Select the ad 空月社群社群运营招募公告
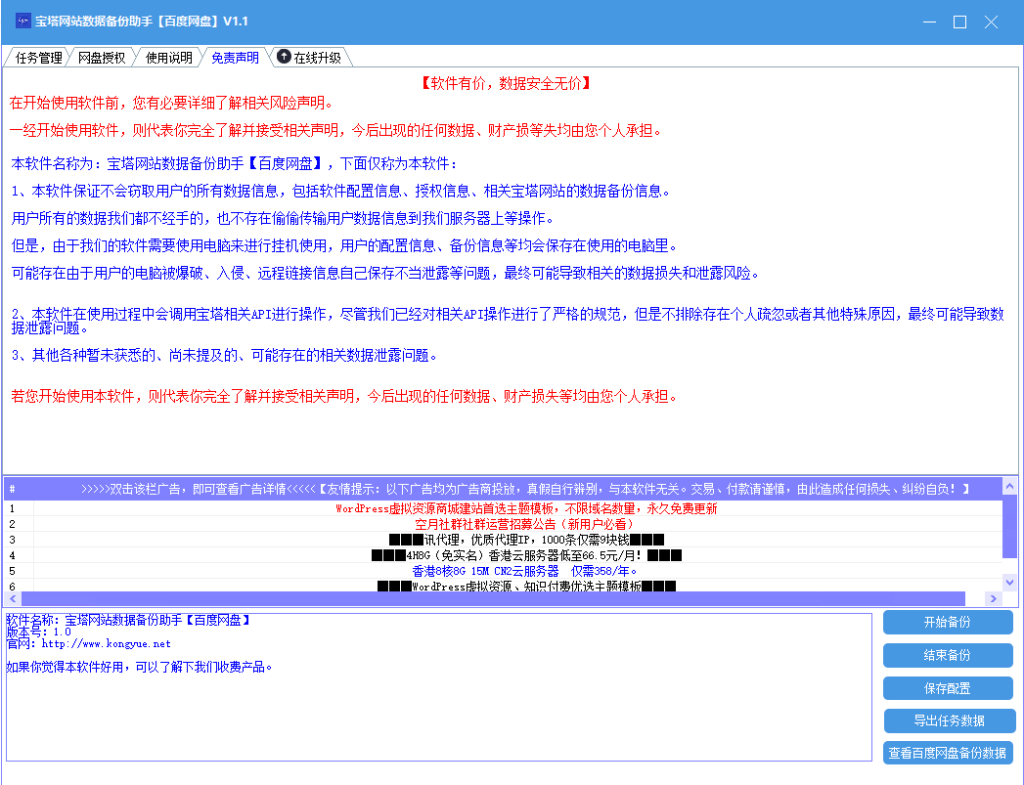Image resolution: width=1024 pixels, height=785 pixels. pos(503,524)
